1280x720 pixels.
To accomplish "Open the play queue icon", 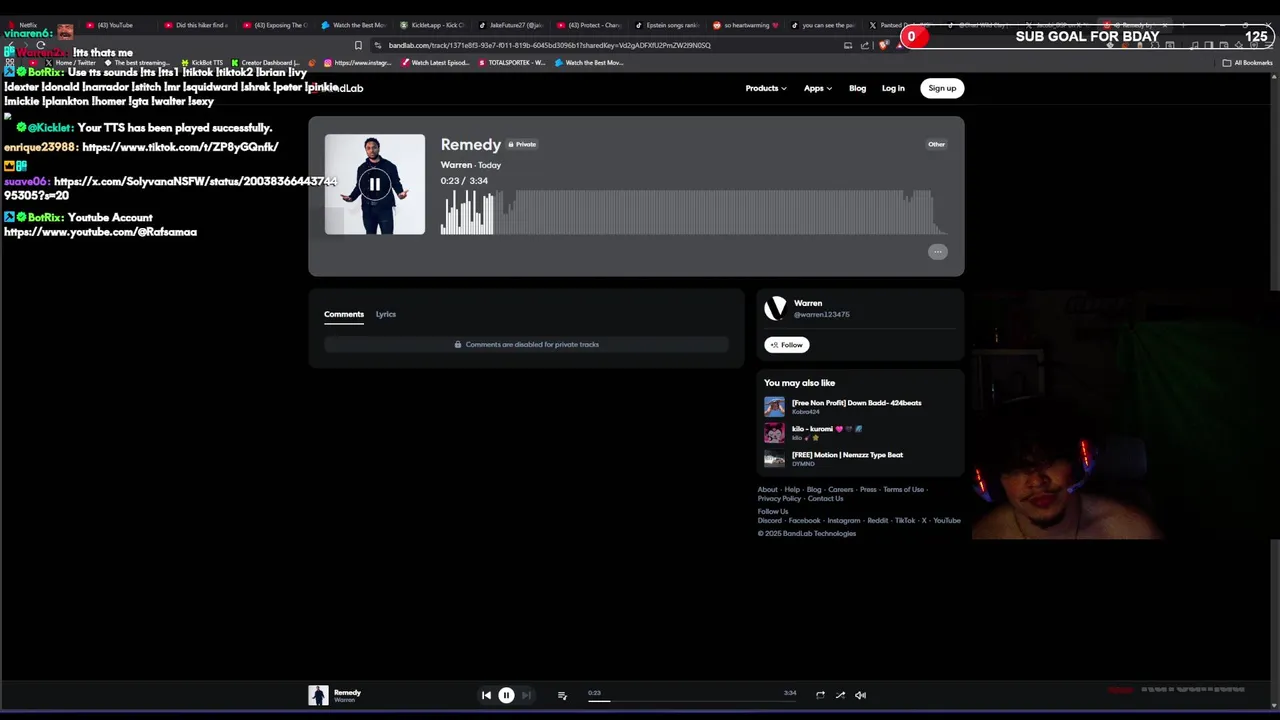I will click(562, 695).
